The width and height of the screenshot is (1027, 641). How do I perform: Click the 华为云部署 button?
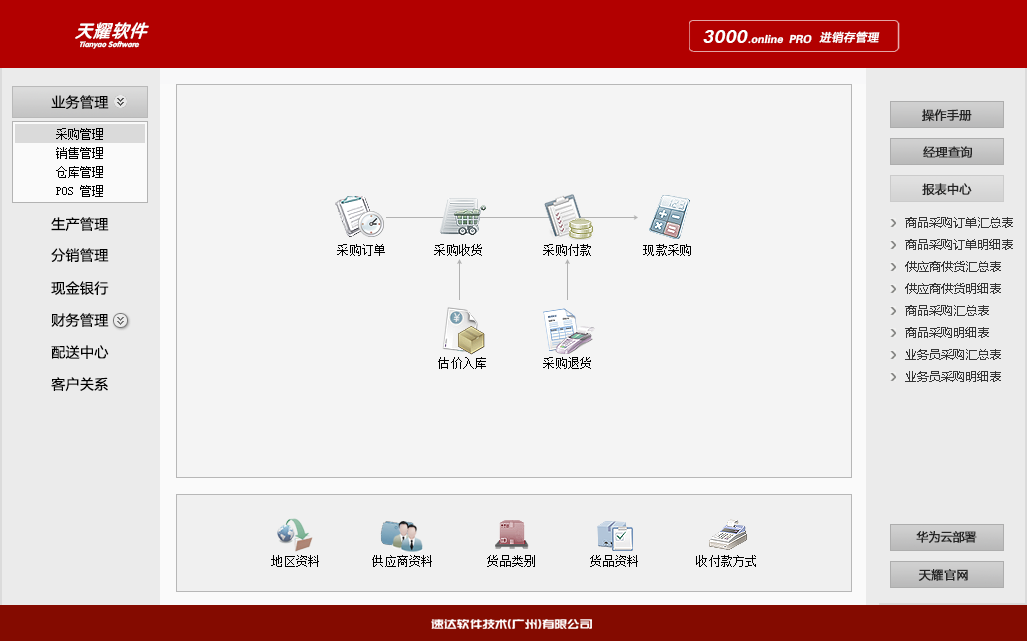946,538
